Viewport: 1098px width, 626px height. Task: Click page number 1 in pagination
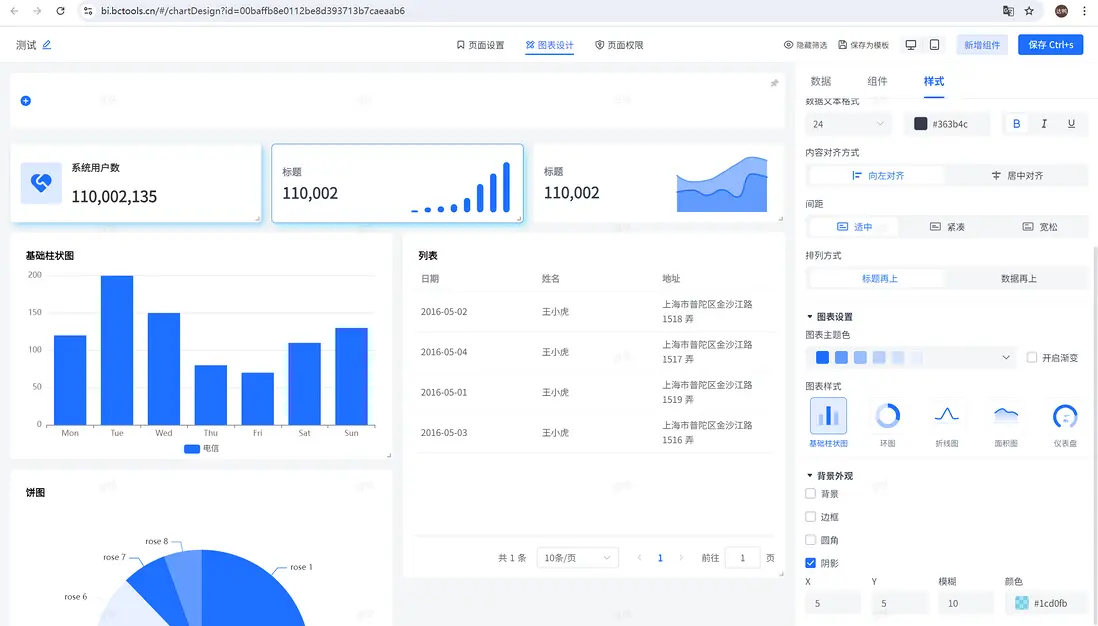pyautogui.click(x=660, y=558)
